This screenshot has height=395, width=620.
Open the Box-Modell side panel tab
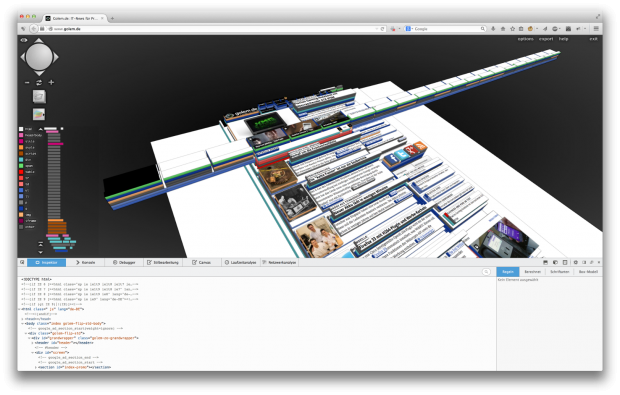pyautogui.click(x=588, y=272)
